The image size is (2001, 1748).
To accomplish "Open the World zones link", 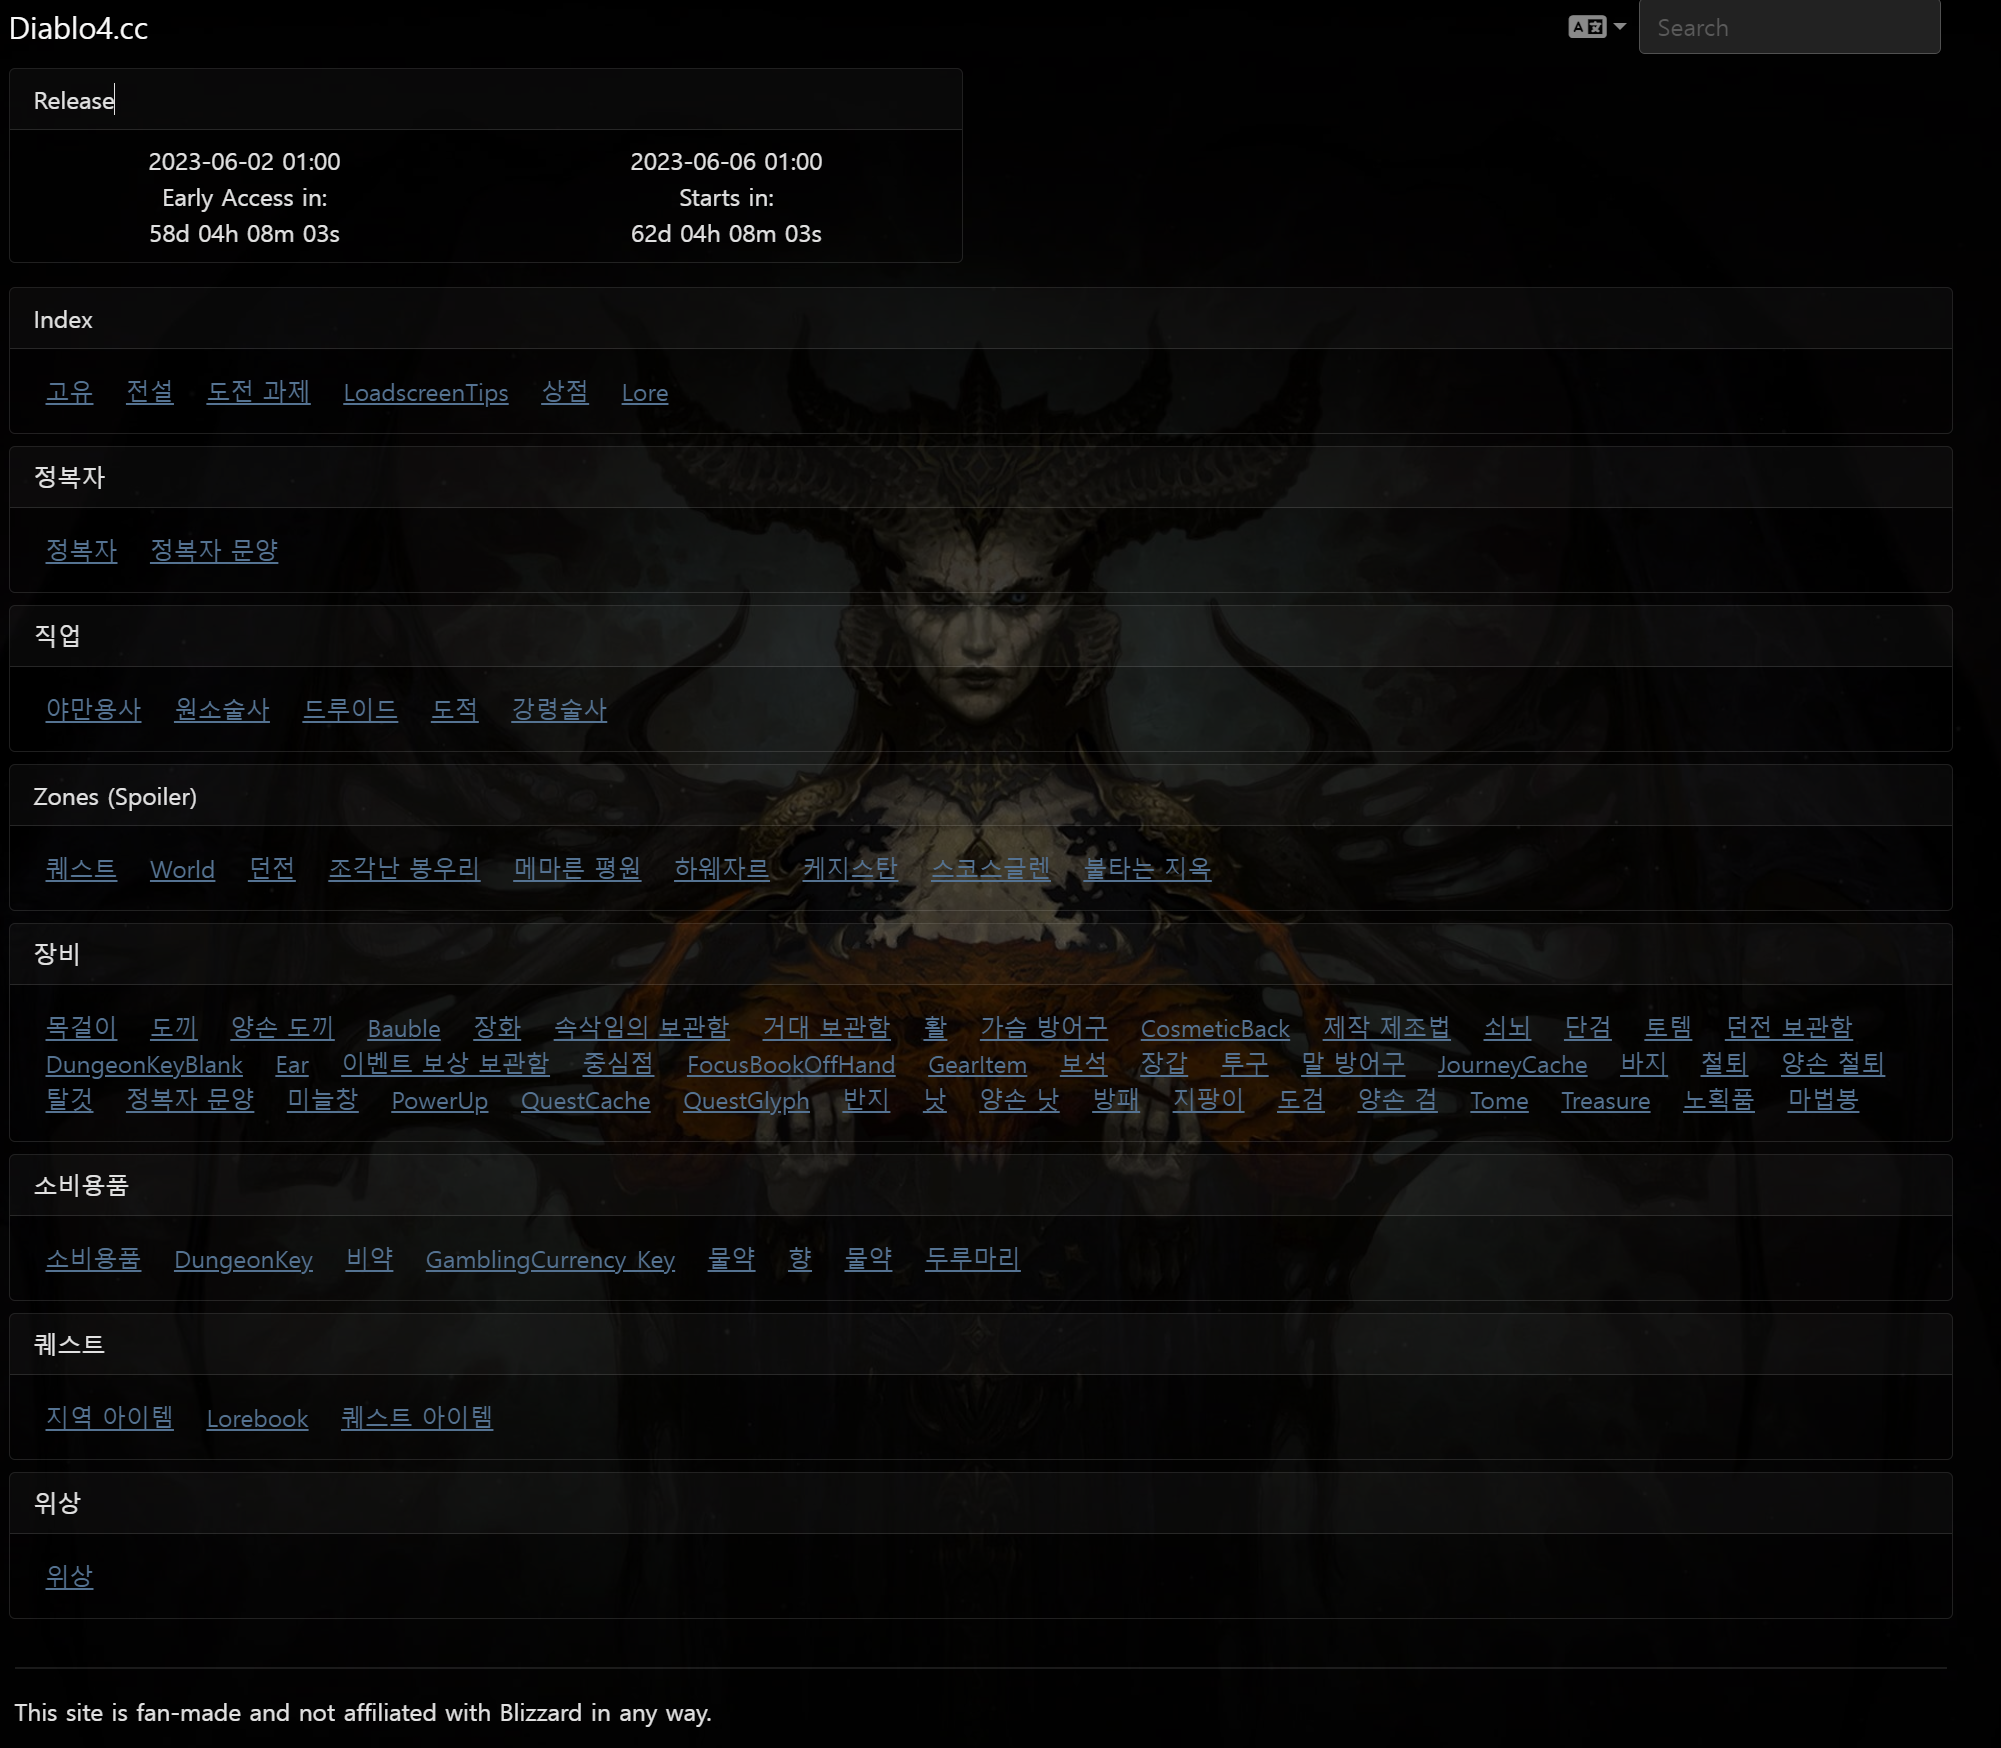I will coord(182,869).
